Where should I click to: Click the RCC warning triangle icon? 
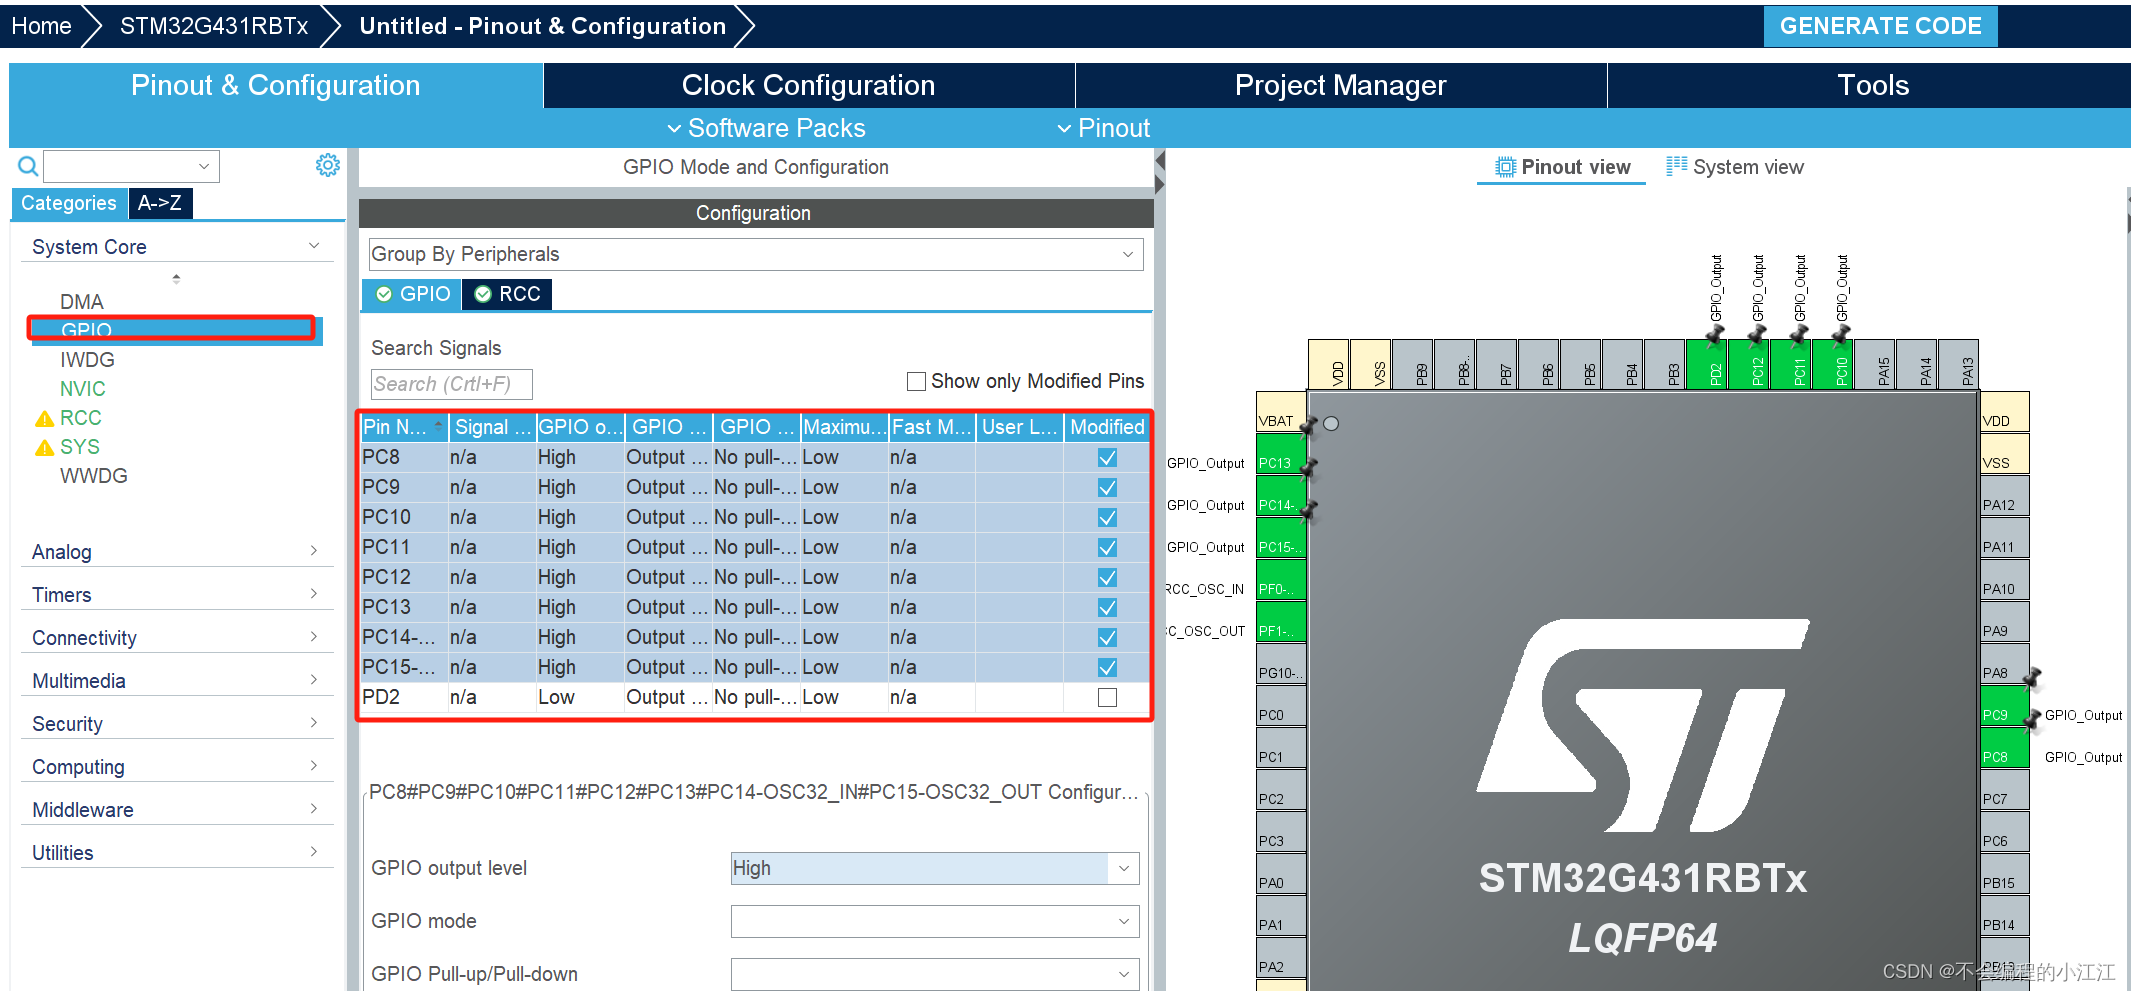click(x=44, y=419)
